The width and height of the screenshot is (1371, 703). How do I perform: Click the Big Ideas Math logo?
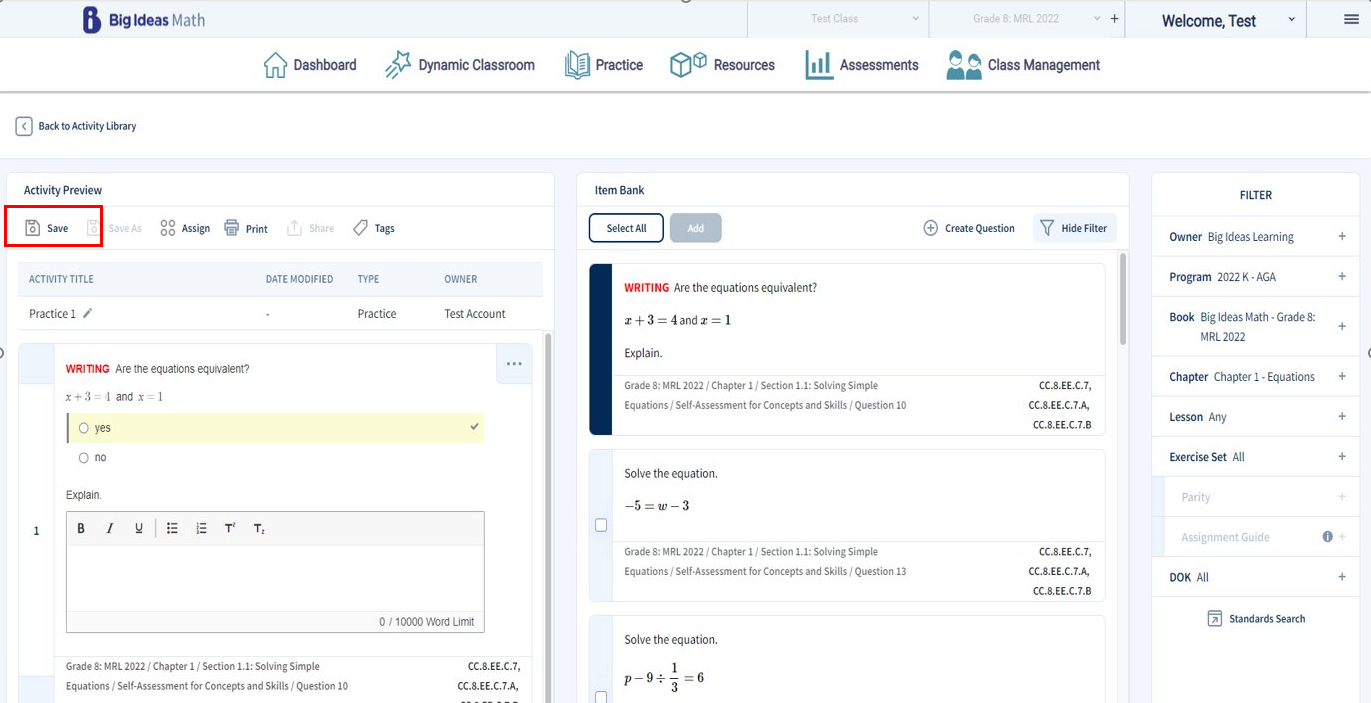coord(143,20)
